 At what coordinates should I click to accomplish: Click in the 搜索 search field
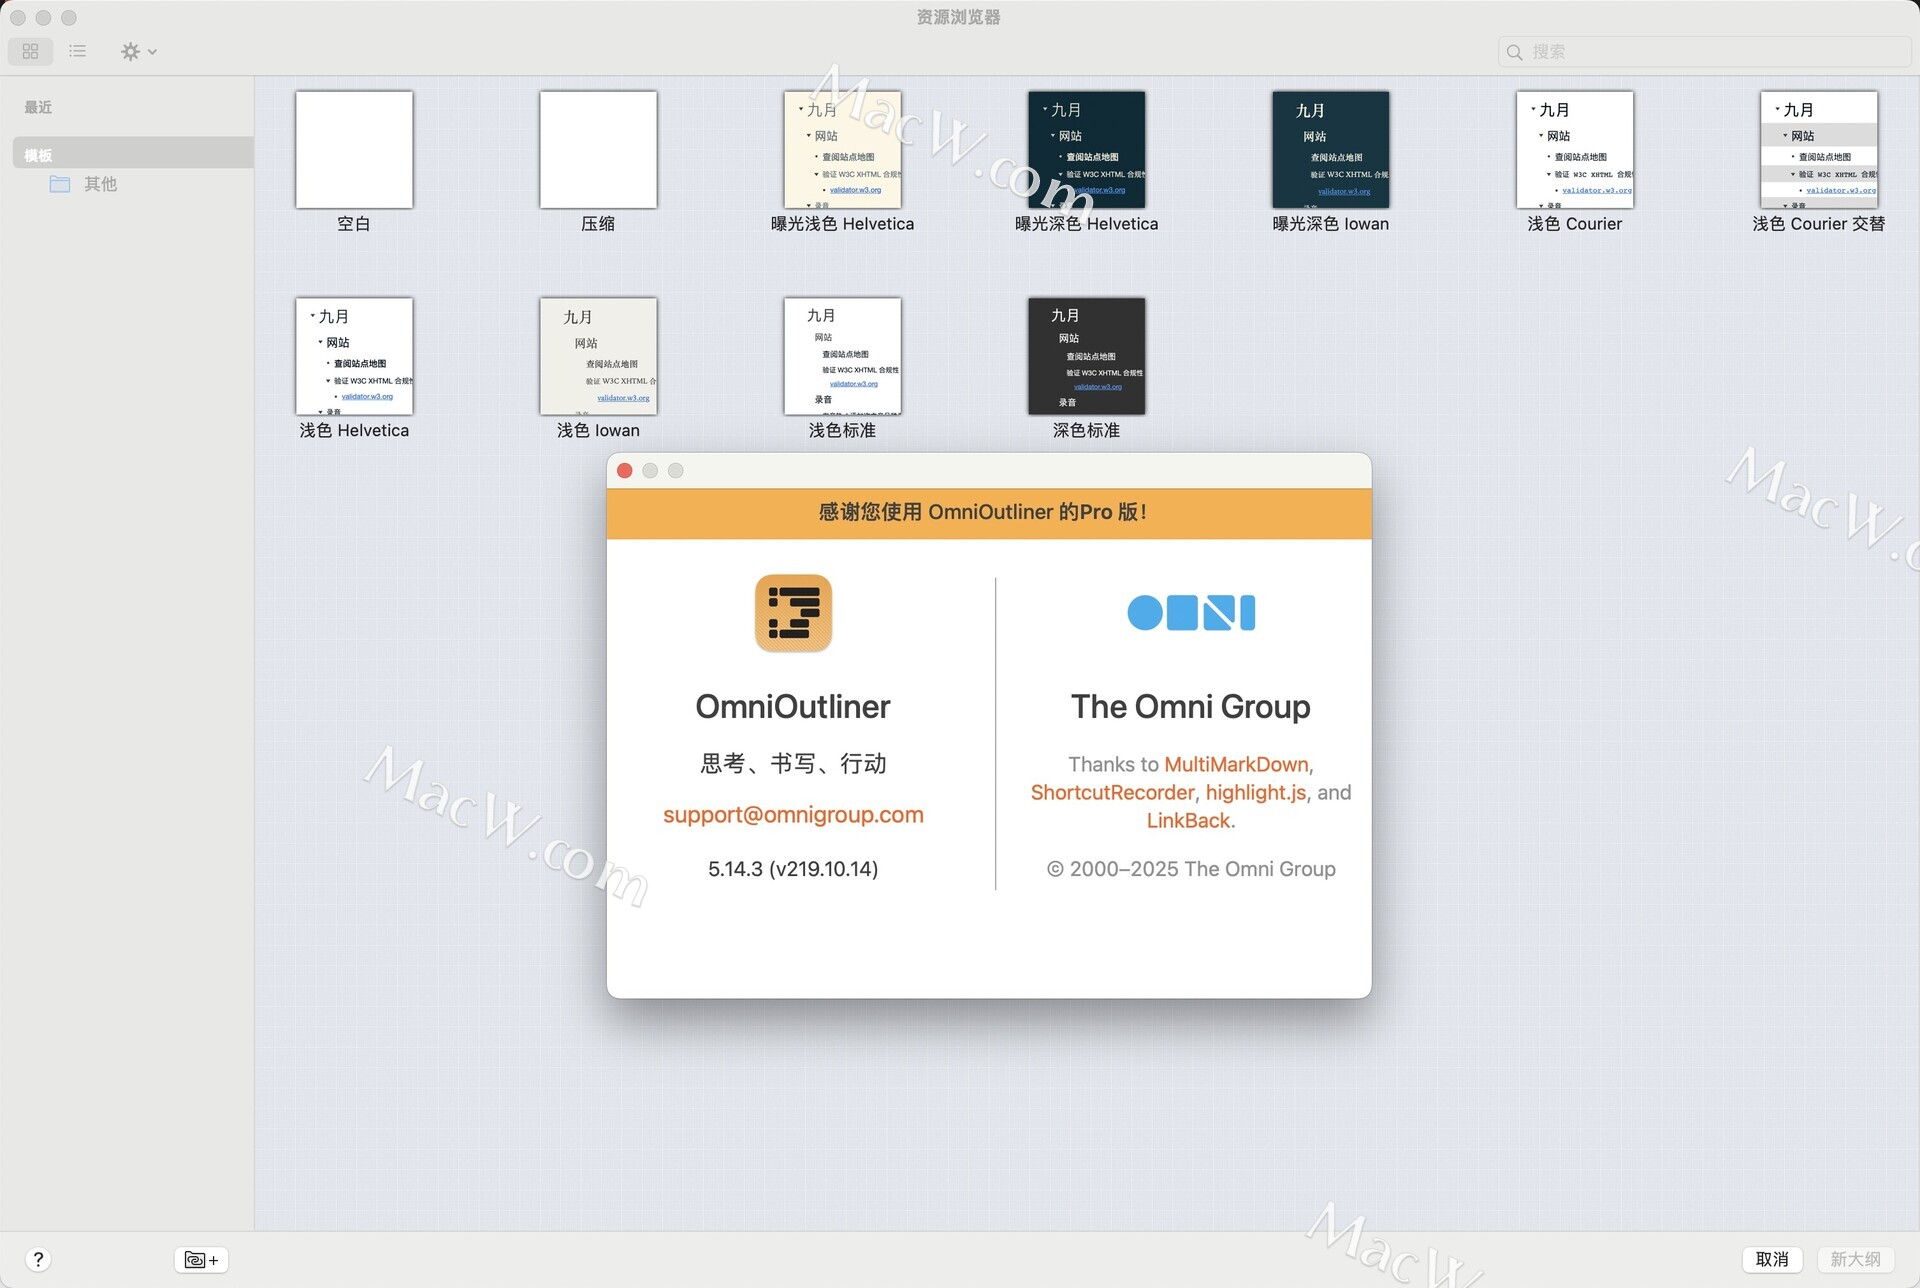tap(1700, 52)
